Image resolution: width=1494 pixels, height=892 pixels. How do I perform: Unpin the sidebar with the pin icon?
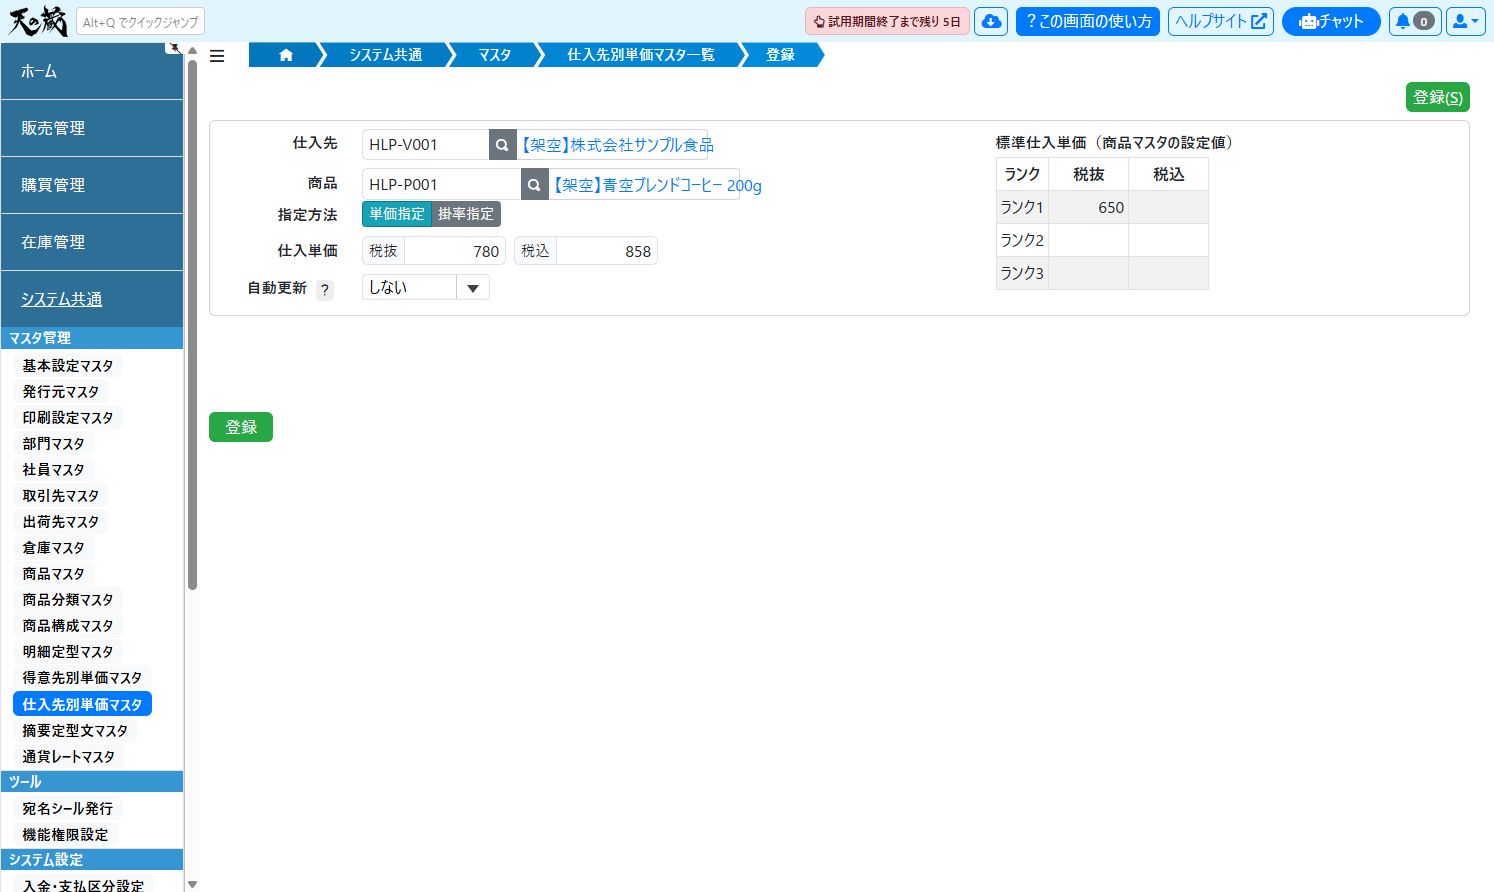[x=174, y=47]
